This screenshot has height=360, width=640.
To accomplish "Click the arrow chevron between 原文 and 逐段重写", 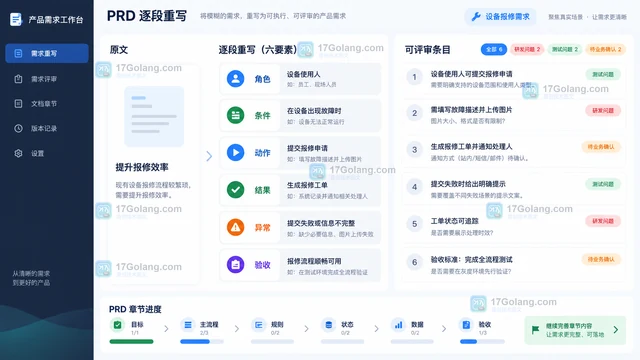I will 209,156.
